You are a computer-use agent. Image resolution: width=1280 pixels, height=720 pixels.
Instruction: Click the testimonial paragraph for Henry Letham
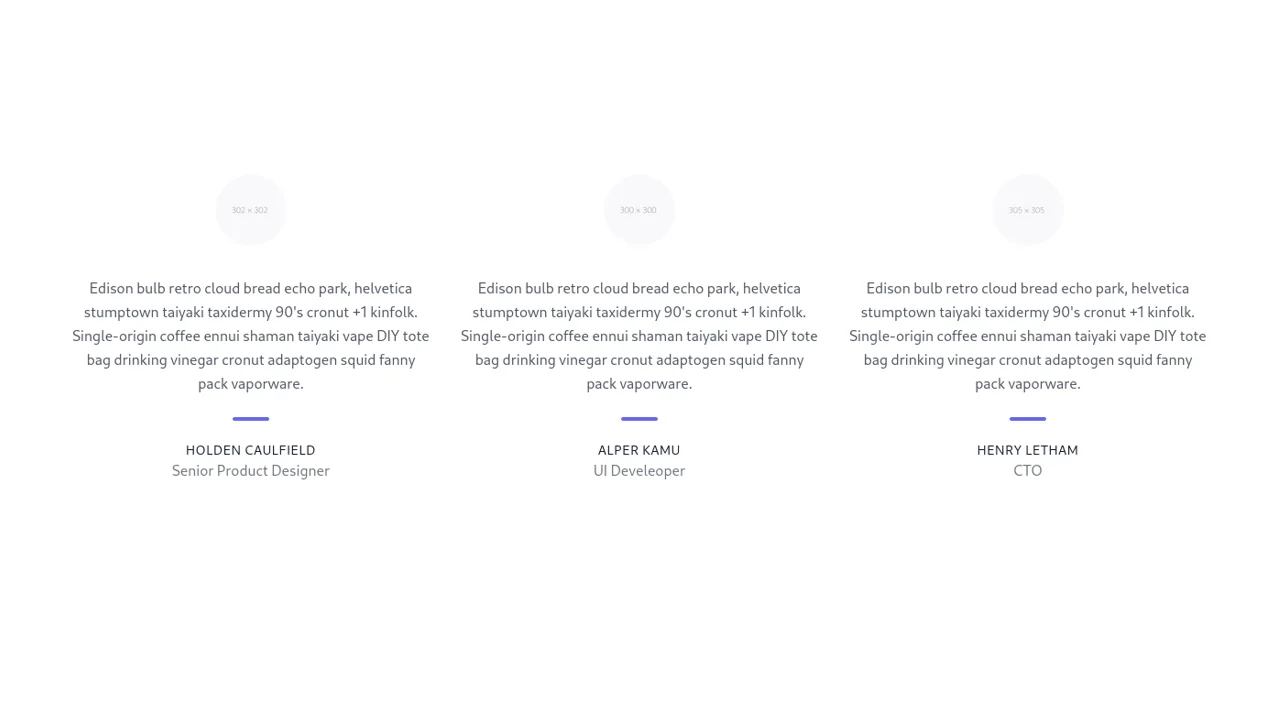click(1027, 336)
